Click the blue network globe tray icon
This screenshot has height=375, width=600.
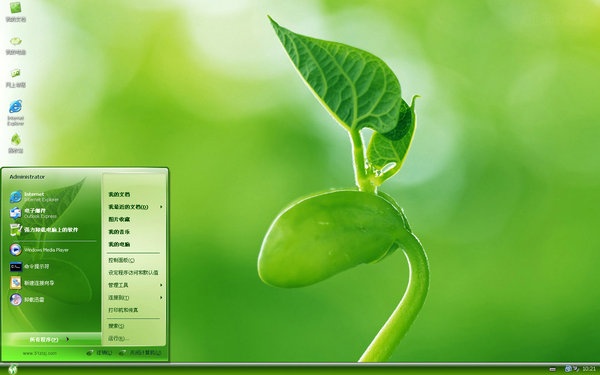[x=569, y=368]
